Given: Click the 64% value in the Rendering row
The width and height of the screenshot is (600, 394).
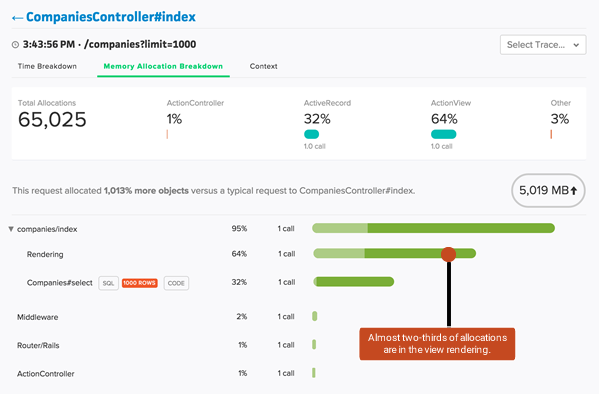Looking at the screenshot, I should pyautogui.click(x=239, y=254).
